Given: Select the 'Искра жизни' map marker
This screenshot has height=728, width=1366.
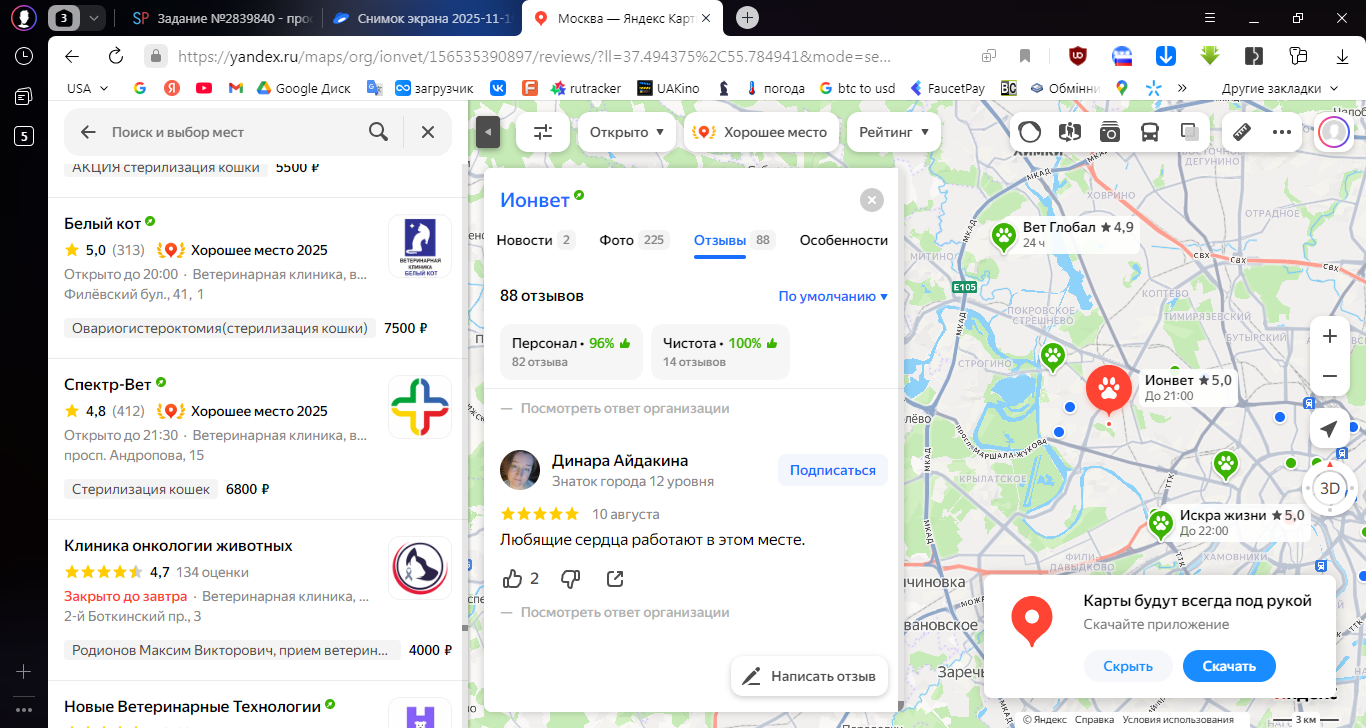Looking at the screenshot, I should [x=1160, y=523].
